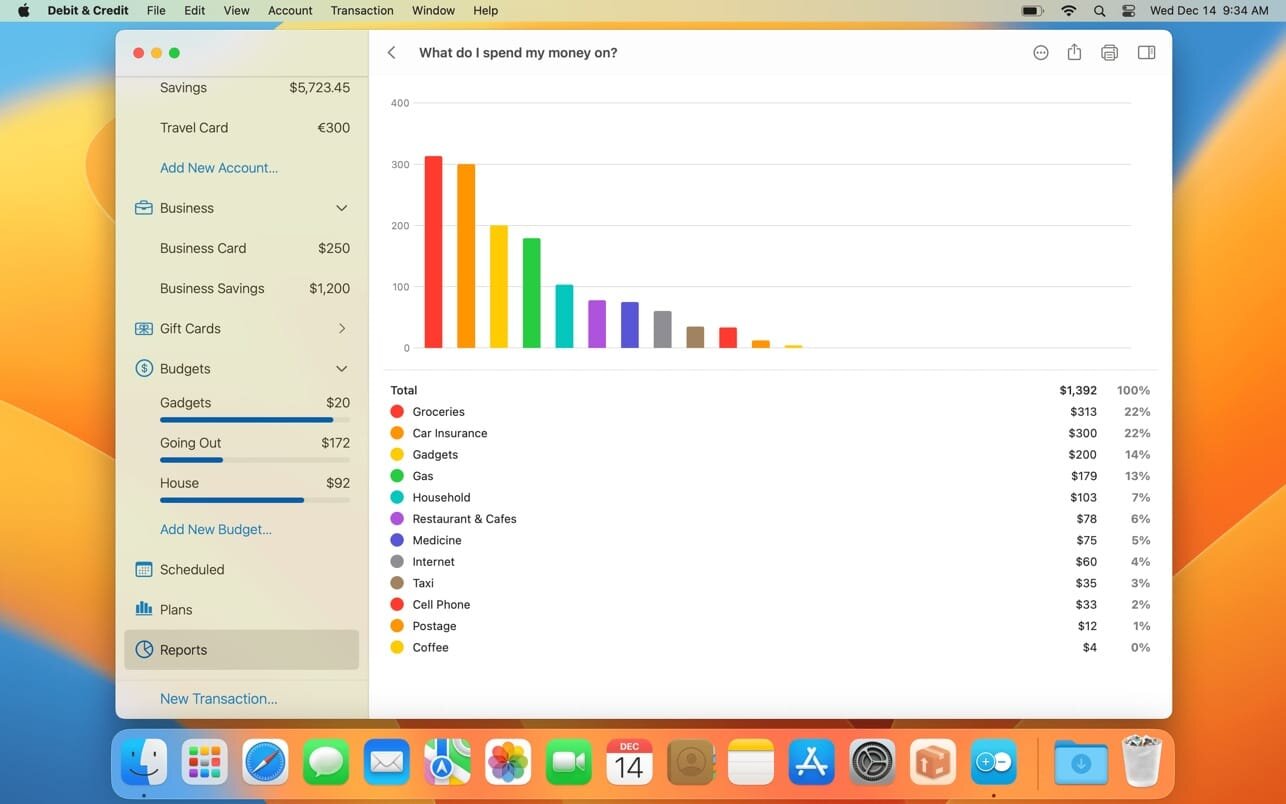Open the Transaction menu
This screenshot has width=1286, height=804.
[361, 11]
